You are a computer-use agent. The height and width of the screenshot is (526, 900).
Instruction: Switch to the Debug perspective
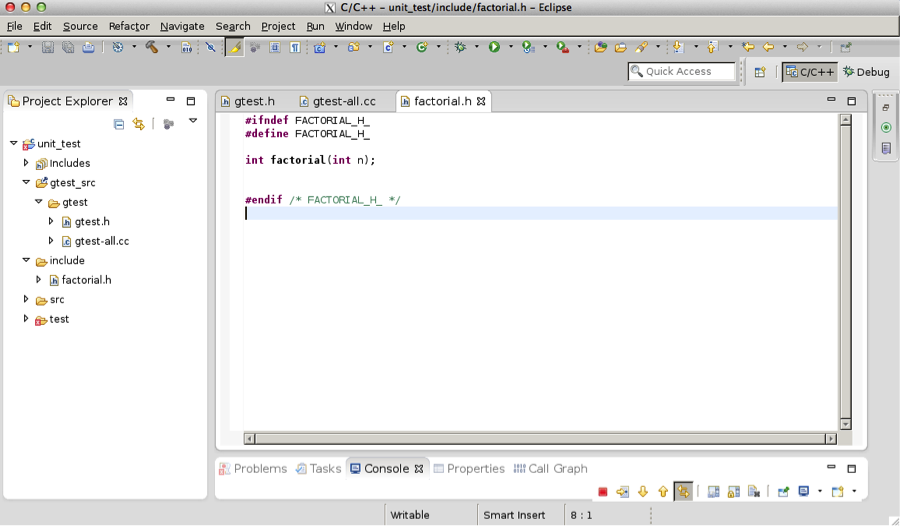(x=866, y=72)
